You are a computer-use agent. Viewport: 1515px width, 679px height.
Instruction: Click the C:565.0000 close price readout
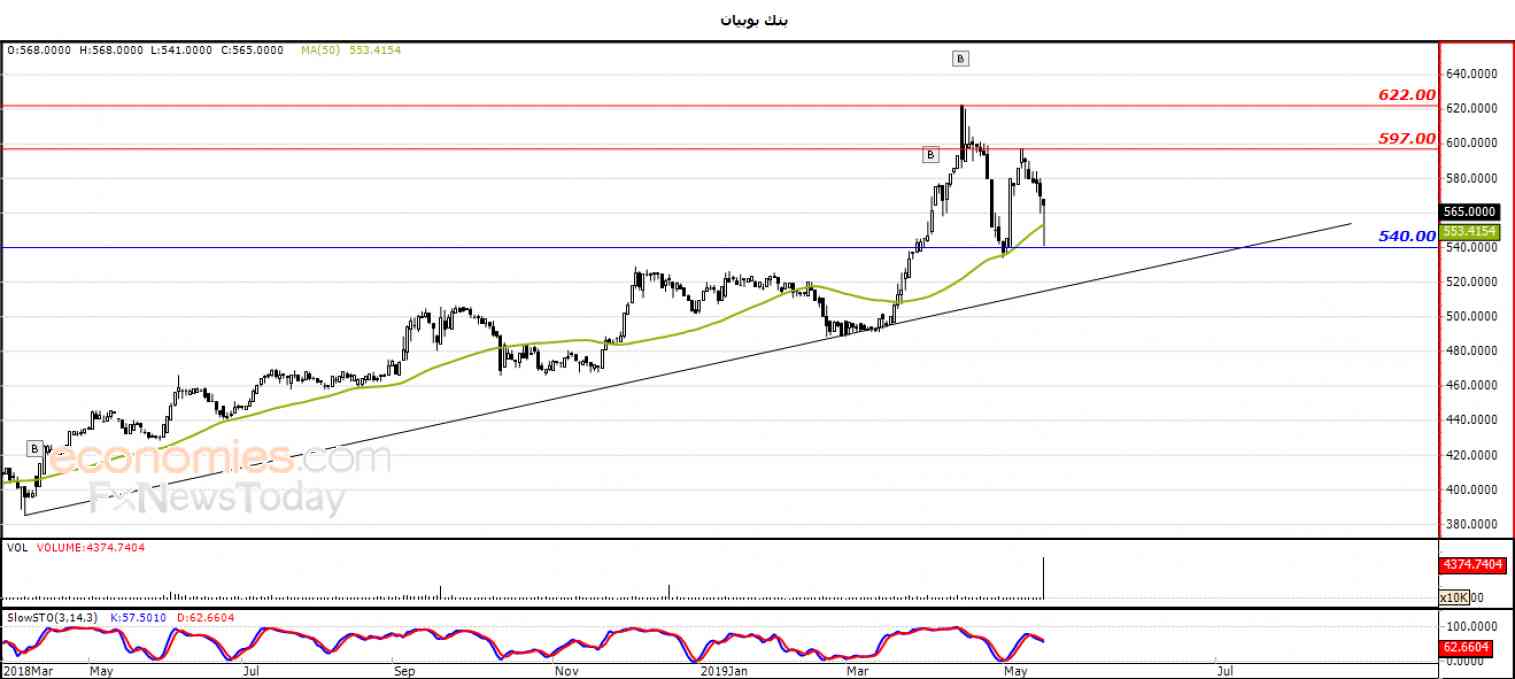[253, 49]
